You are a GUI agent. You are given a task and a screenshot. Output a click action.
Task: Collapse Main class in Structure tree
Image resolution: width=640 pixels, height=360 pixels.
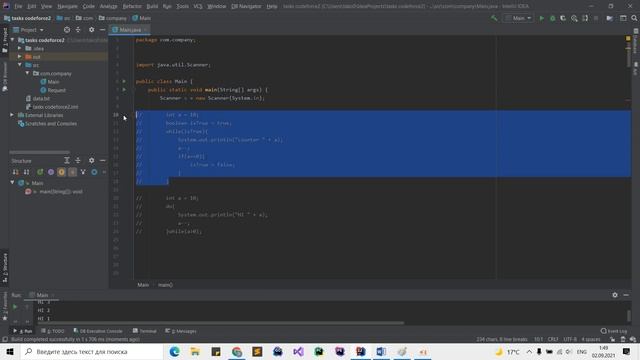click(x=13, y=183)
